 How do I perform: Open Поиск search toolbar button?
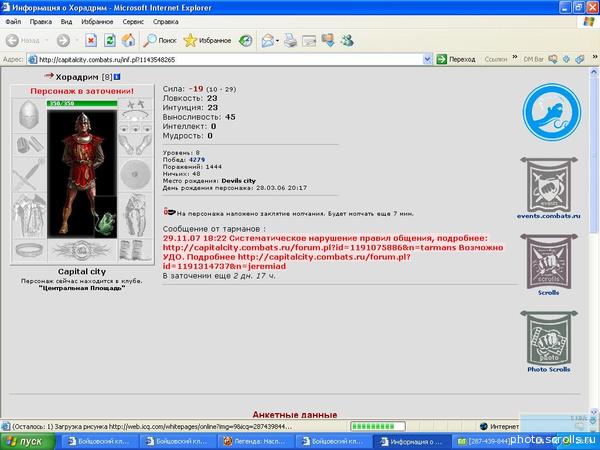pos(160,40)
